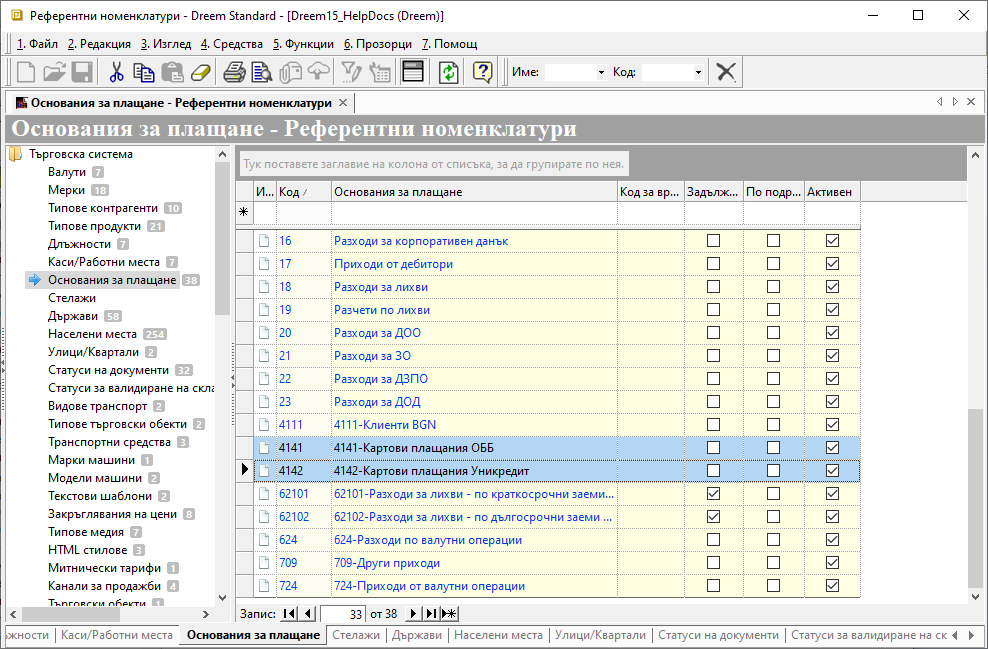Toggle Активен checkbox for row 4142
The height and width of the screenshot is (649, 988).
pos(832,471)
